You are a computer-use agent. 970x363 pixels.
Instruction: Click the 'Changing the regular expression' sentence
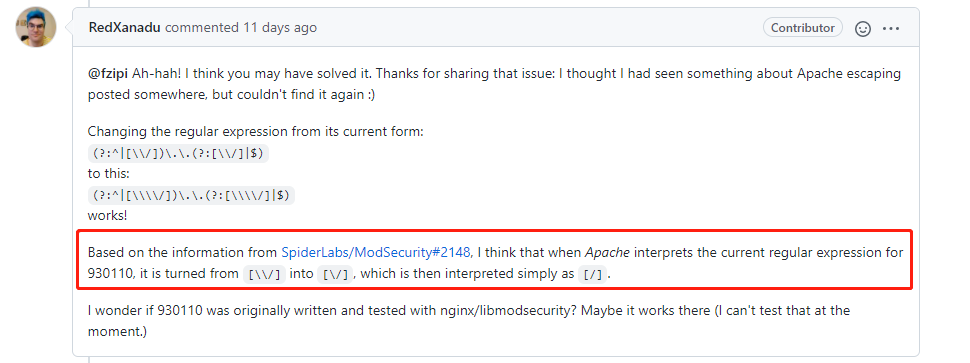point(255,132)
